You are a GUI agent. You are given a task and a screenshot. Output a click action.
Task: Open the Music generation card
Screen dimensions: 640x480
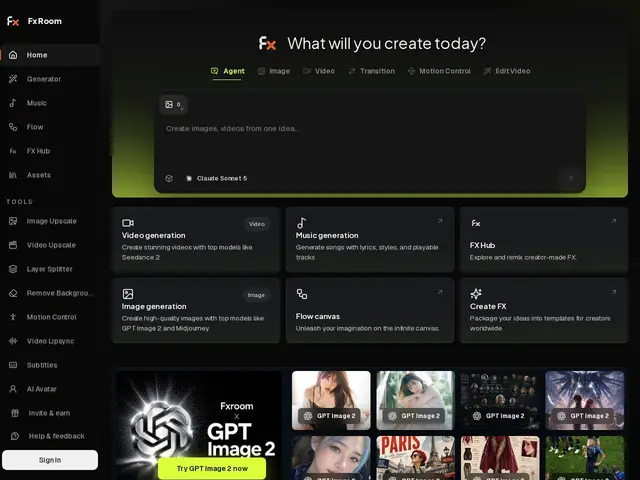(370, 240)
